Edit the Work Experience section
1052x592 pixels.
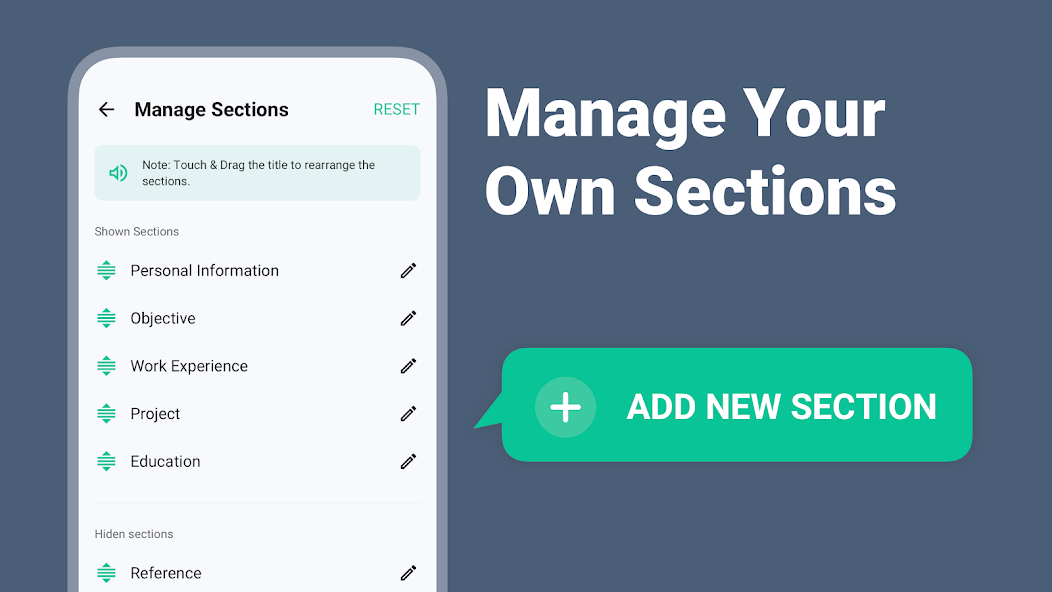[409, 366]
